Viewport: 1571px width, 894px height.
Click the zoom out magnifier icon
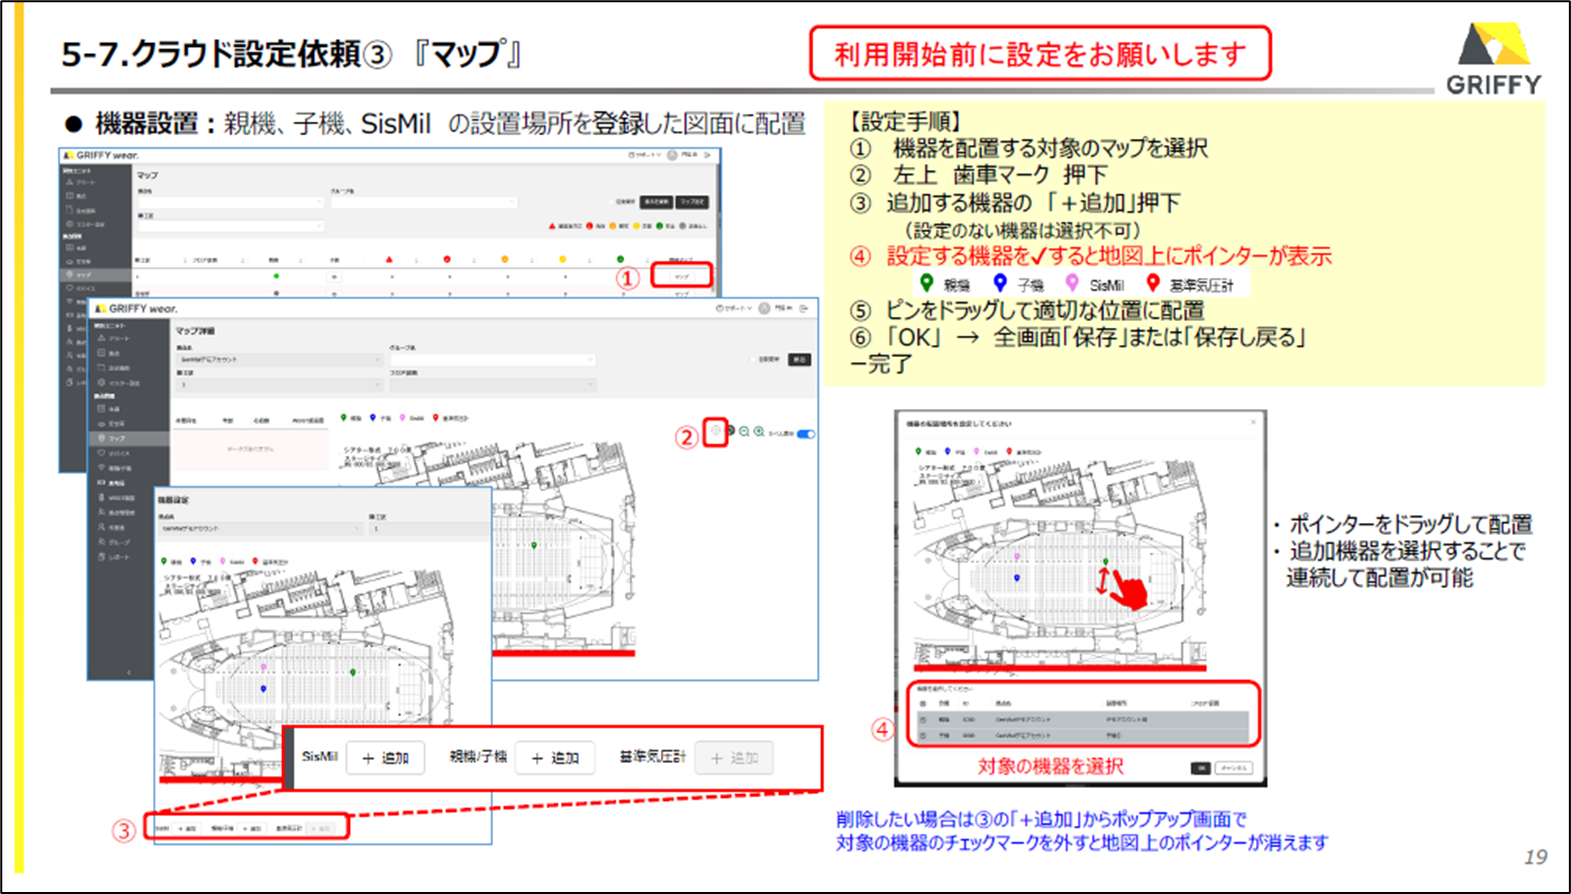tap(744, 432)
